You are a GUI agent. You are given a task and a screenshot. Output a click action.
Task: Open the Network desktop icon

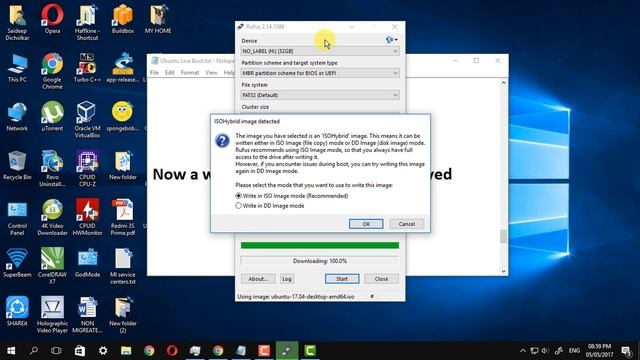[x=17, y=116]
